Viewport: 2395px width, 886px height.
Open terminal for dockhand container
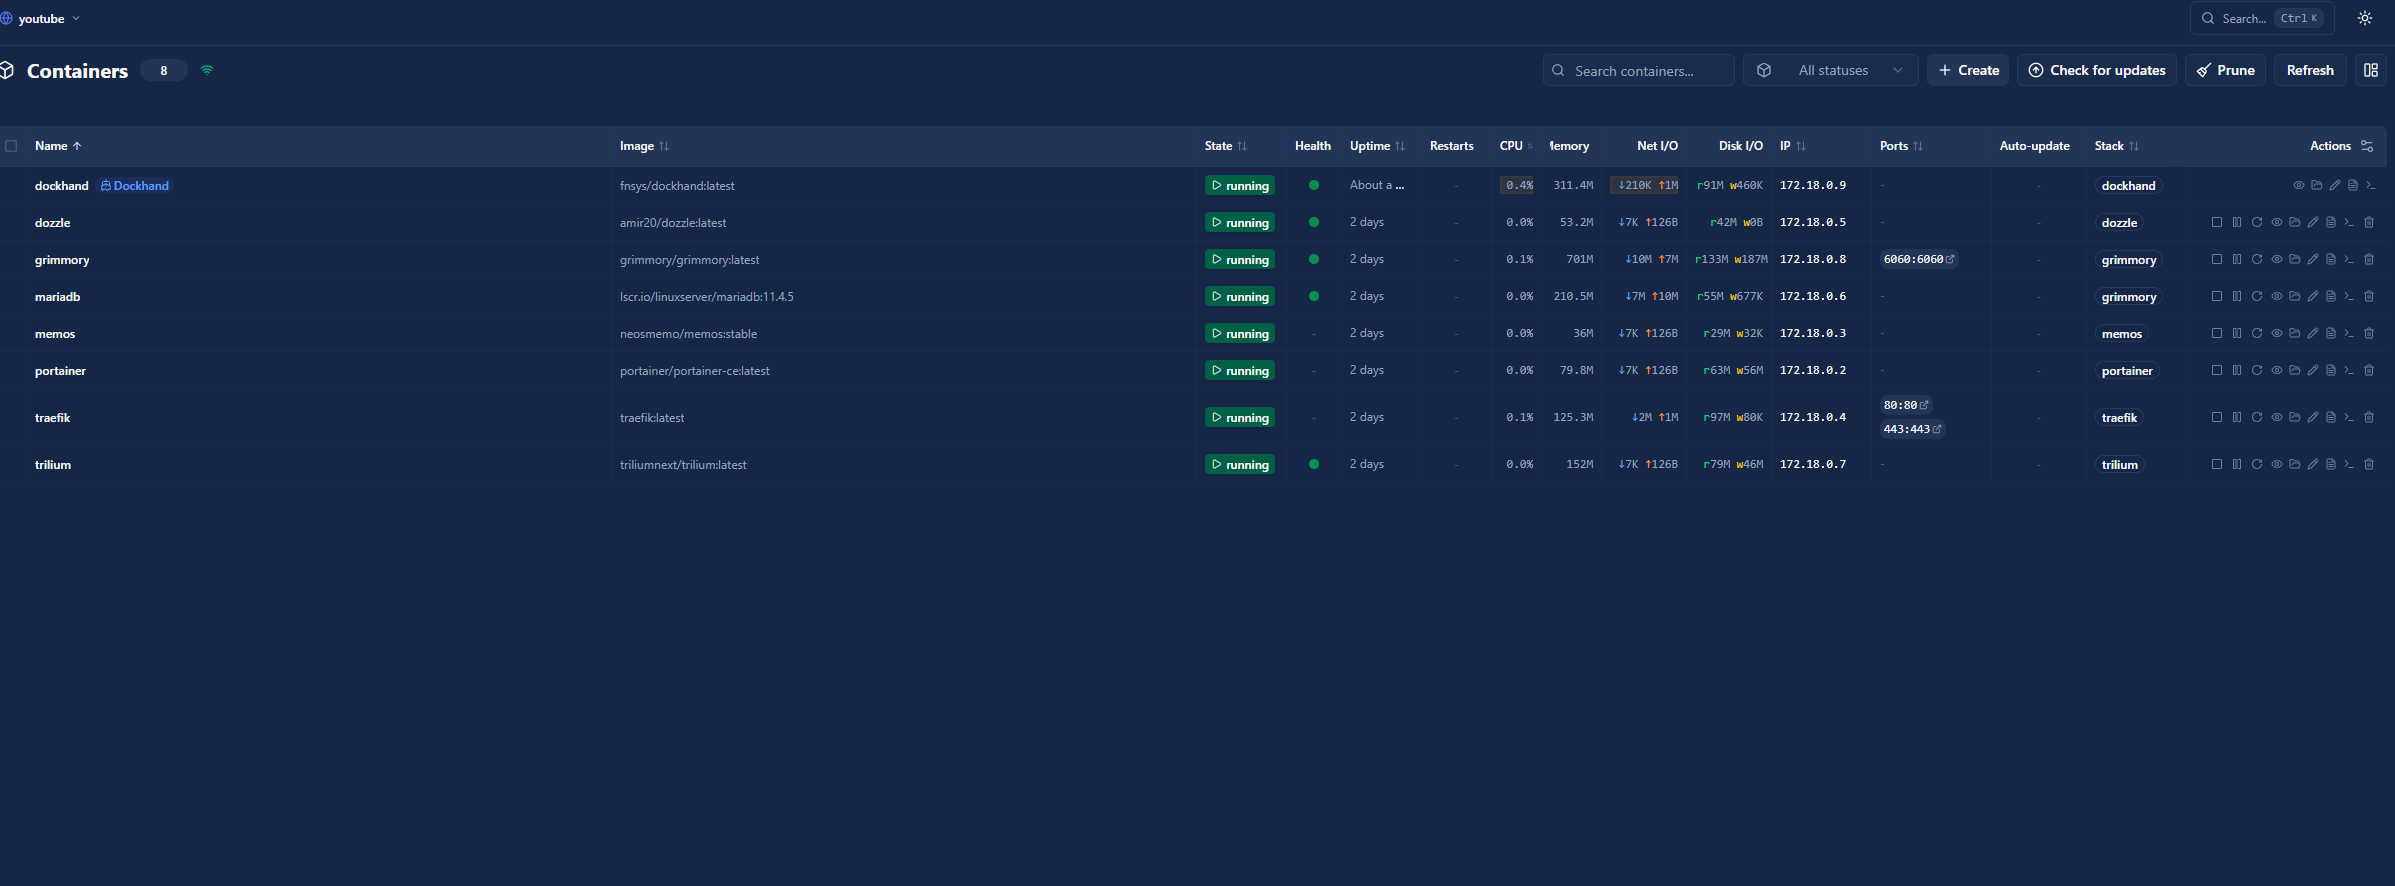tap(2370, 185)
